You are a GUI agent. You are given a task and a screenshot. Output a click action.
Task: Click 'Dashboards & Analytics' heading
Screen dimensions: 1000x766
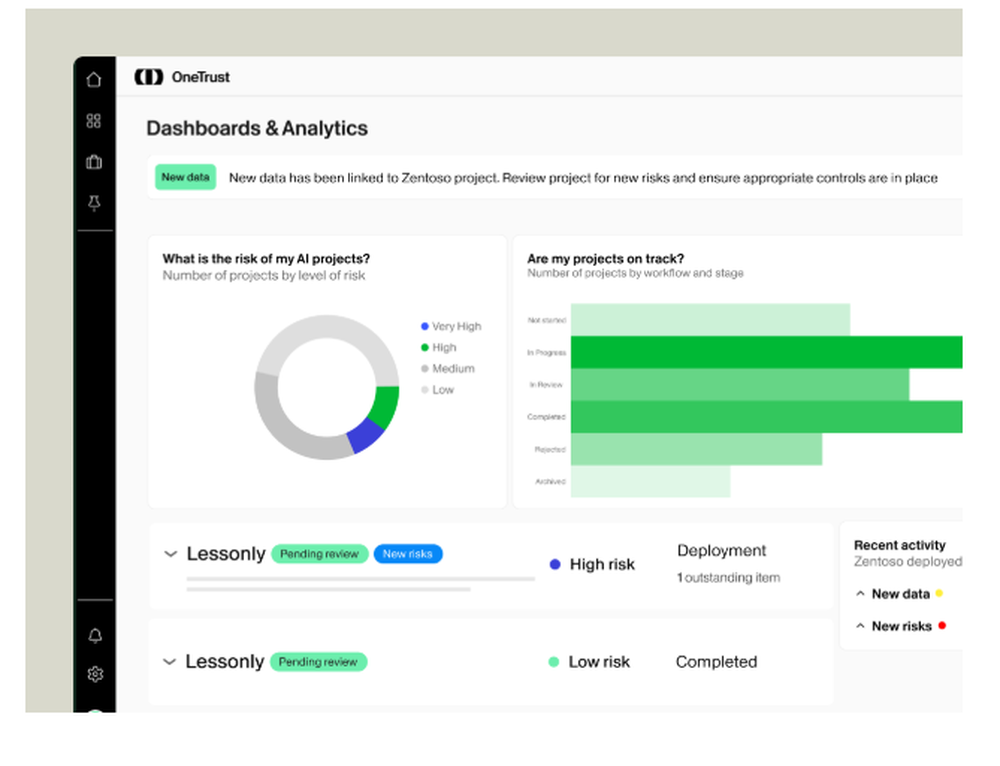tap(257, 128)
